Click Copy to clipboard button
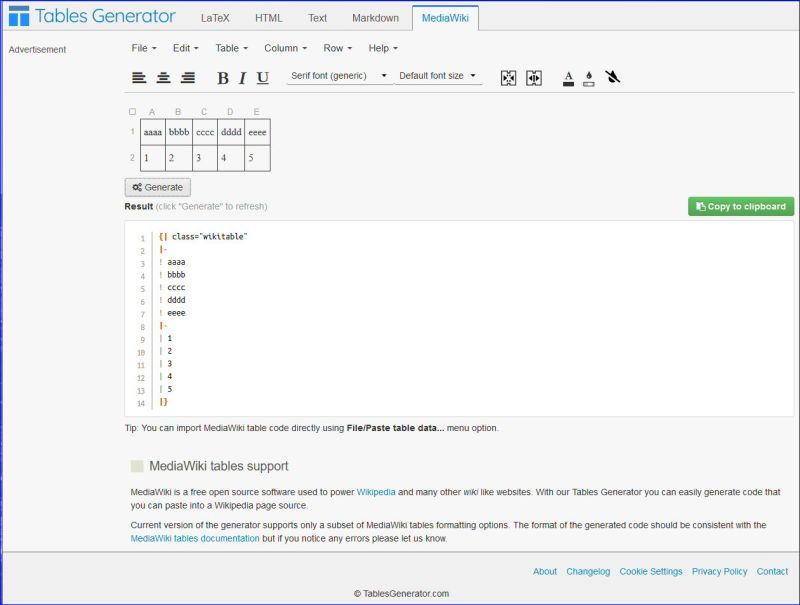800x605 pixels. point(741,207)
